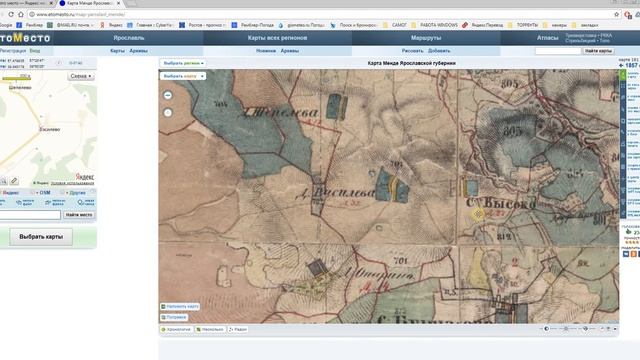The height and width of the screenshot is (360, 640).
Task: Click the 'Рядом' button under the map
Action: coord(238,329)
